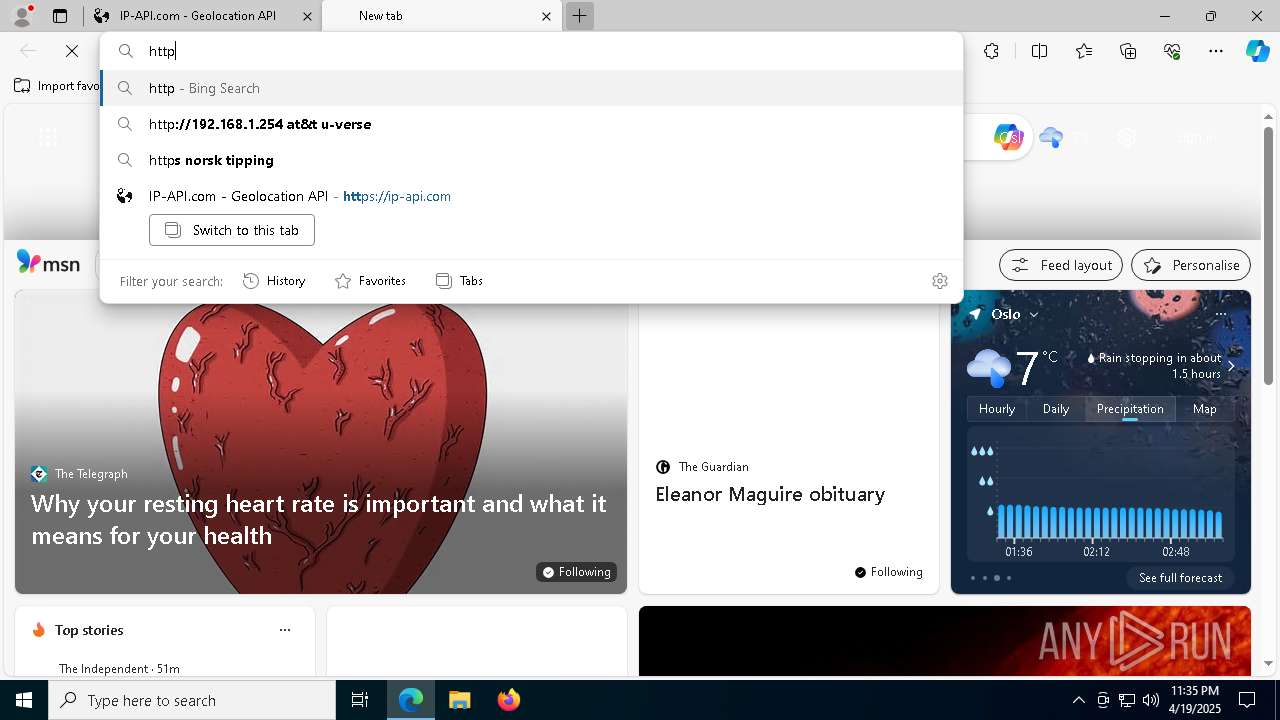Toggle Split screen view
This screenshot has height=720, width=1280.
[1039, 51]
